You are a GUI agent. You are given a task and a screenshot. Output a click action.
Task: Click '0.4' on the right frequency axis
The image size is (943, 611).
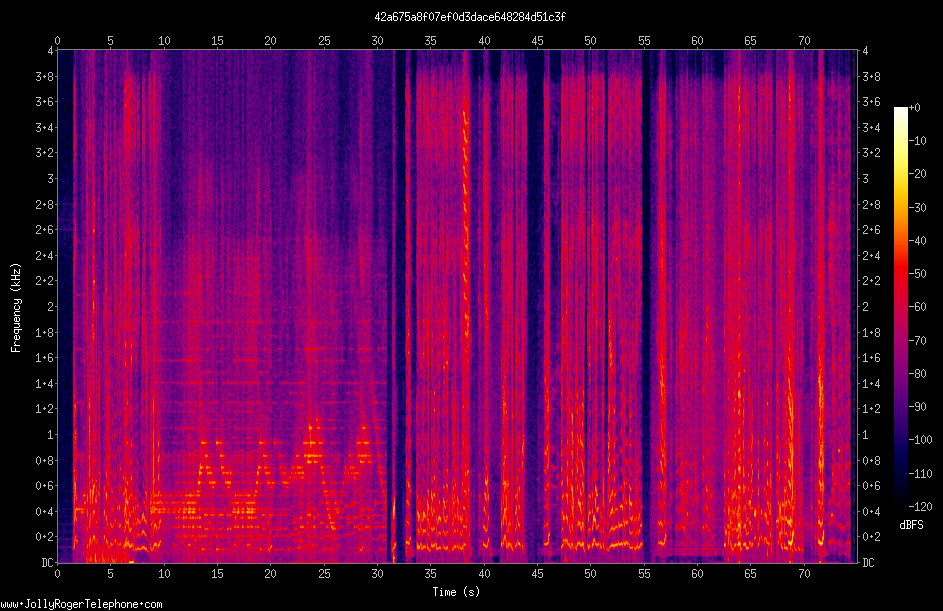pyautogui.click(x=871, y=512)
